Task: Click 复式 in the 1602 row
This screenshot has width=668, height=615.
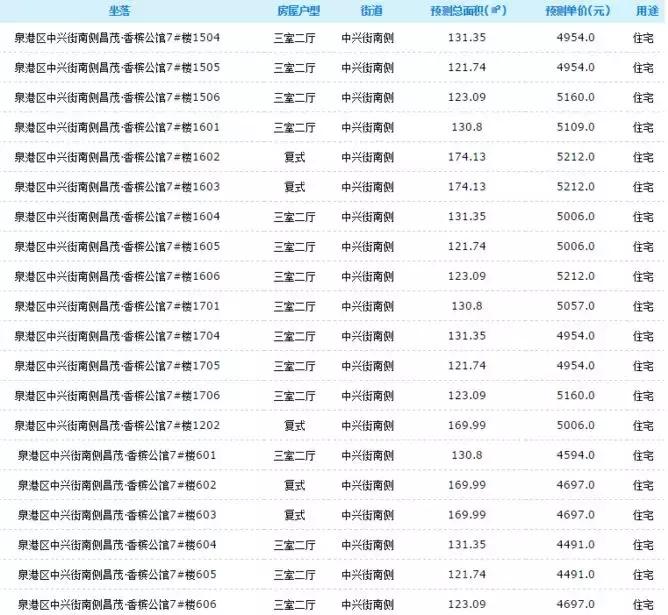Action: point(295,157)
